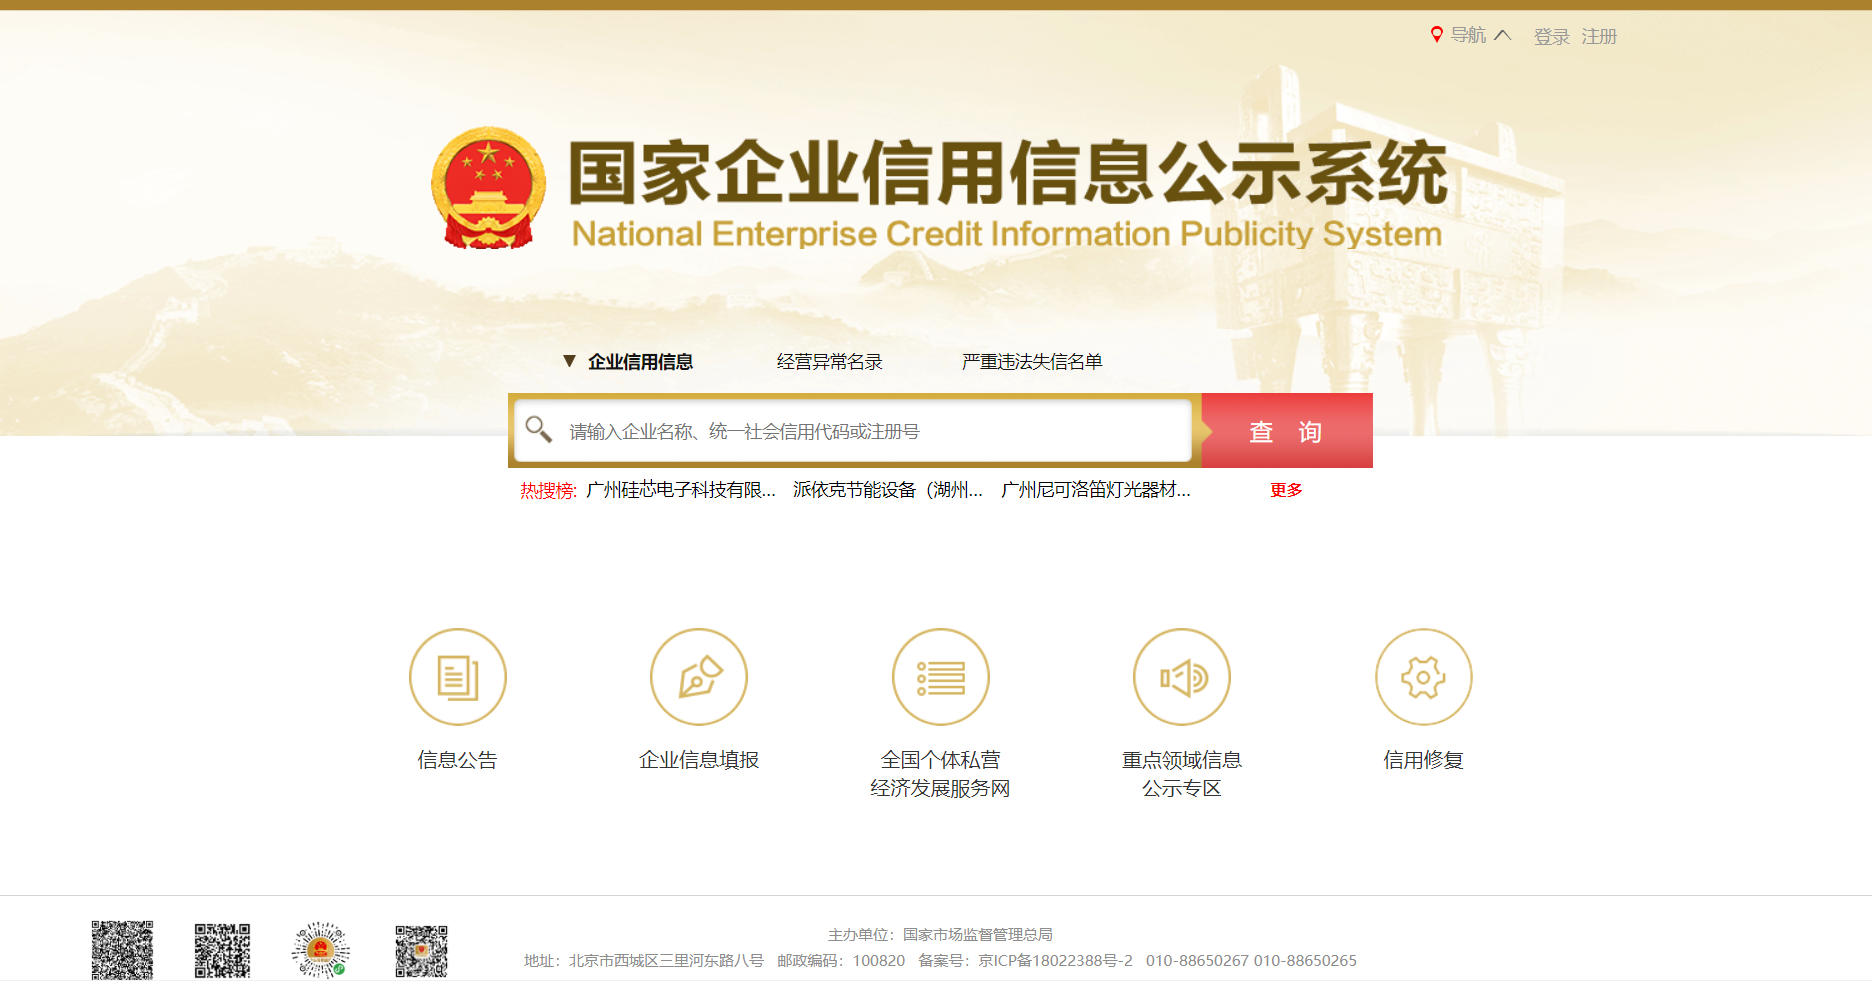Open the 重点领域信息 speaker icon

coord(1182,677)
